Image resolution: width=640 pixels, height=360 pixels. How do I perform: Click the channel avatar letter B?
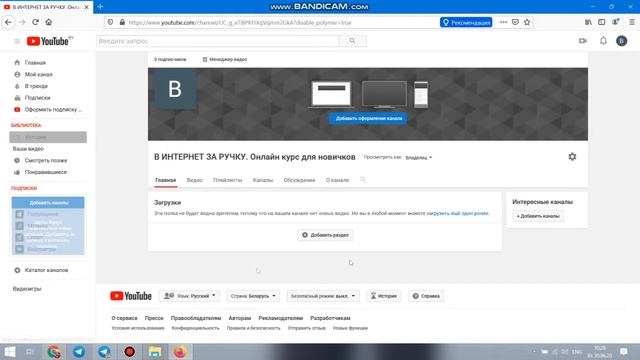(x=175, y=89)
